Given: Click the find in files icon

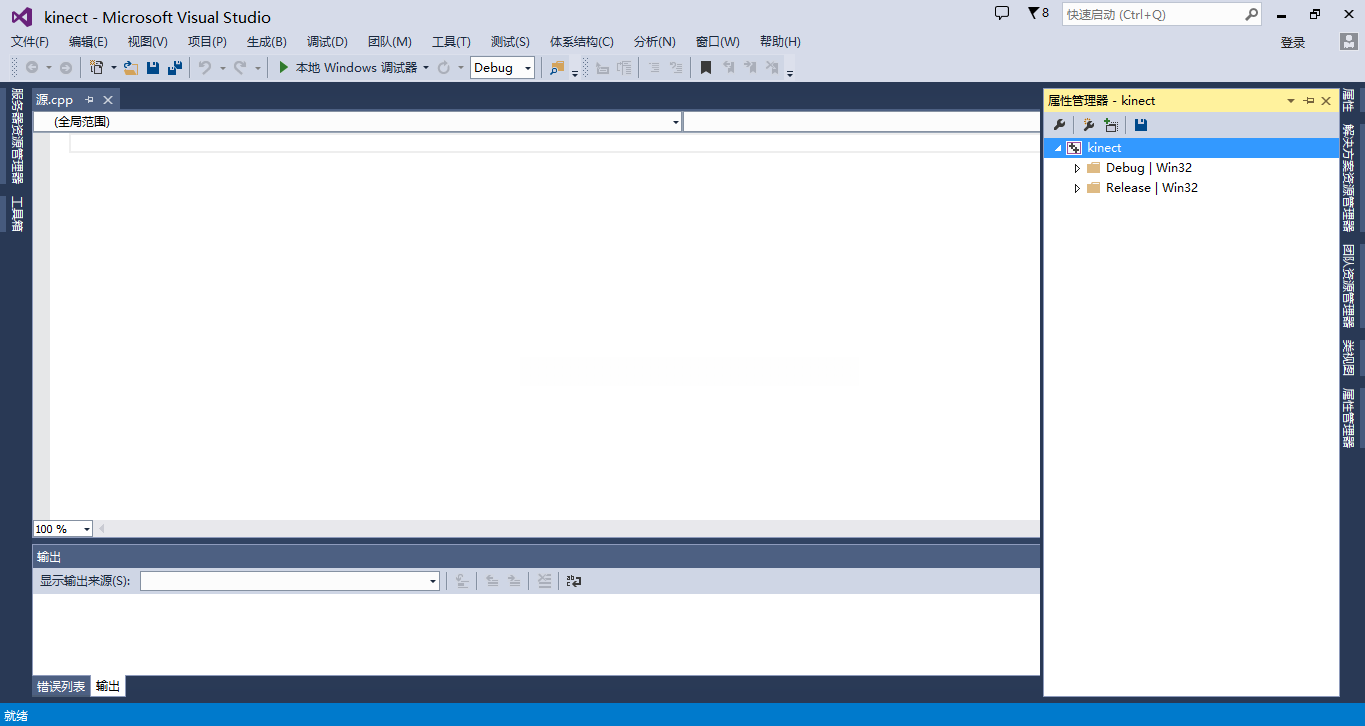Looking at the screenshot, I should (557, 68).
